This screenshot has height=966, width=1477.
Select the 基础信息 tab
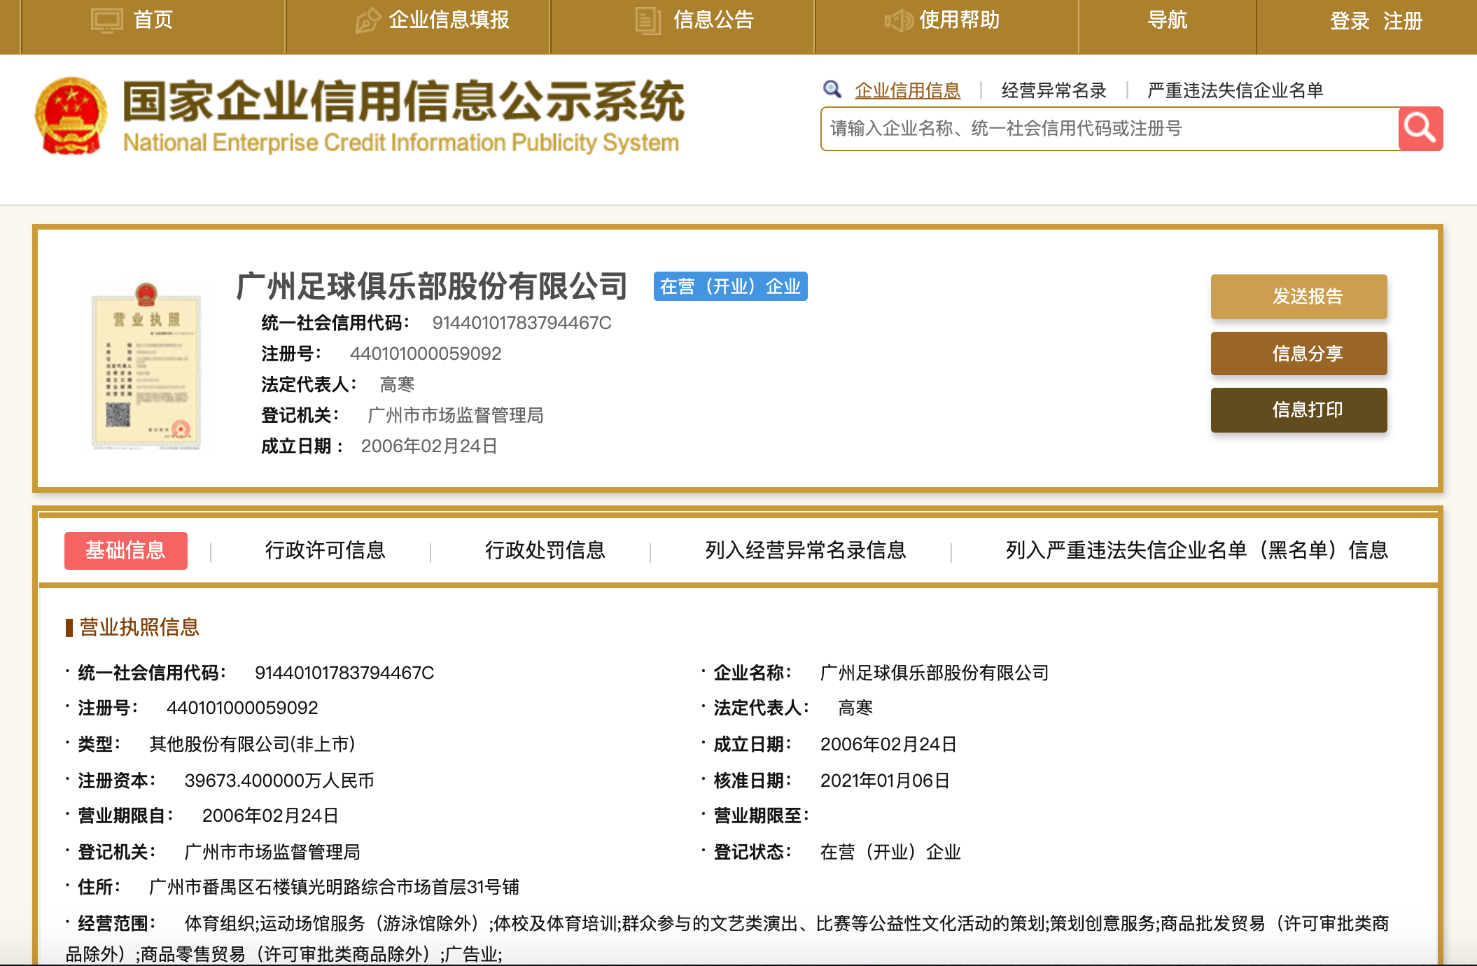click(125, 550)
